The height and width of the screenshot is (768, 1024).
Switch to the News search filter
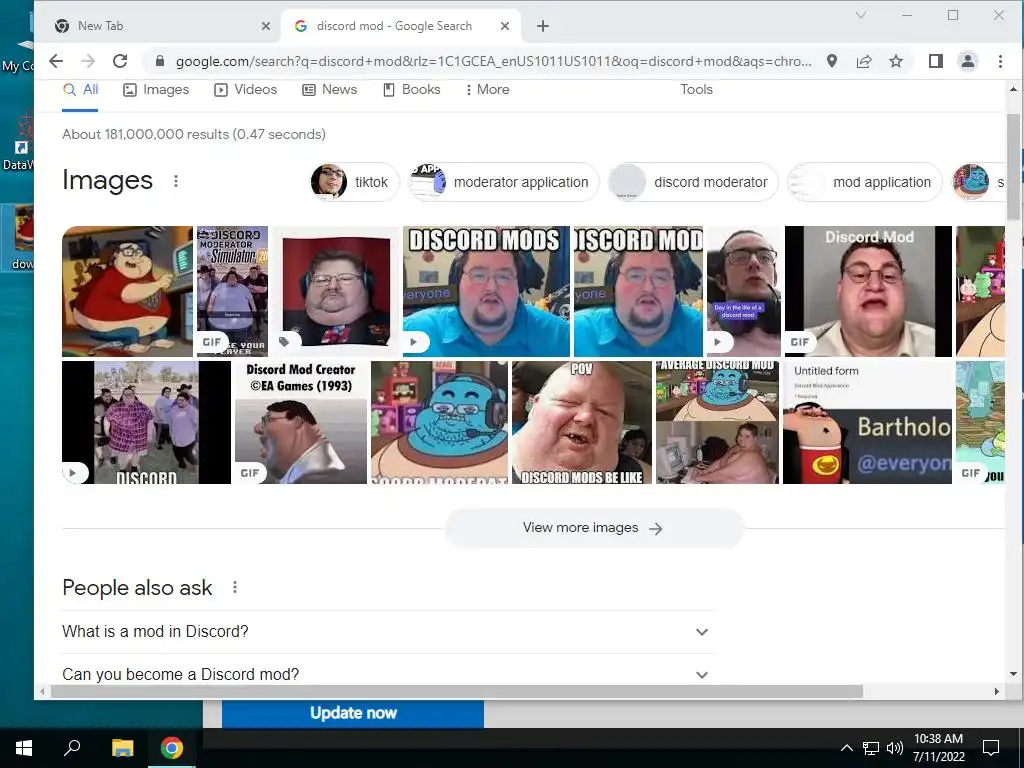point(329,89)
